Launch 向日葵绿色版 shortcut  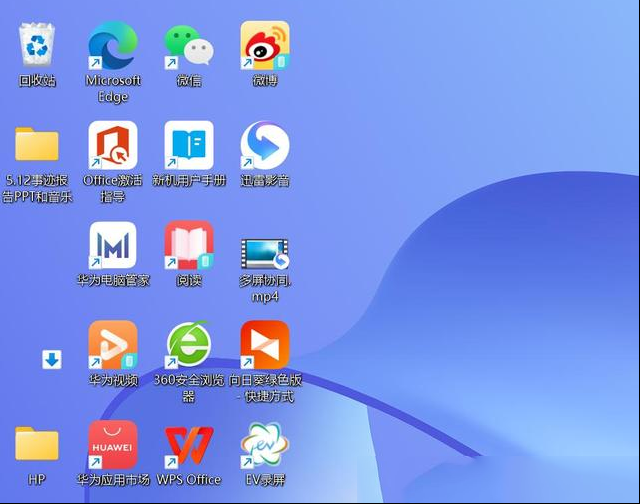click(x=265, y=345)
